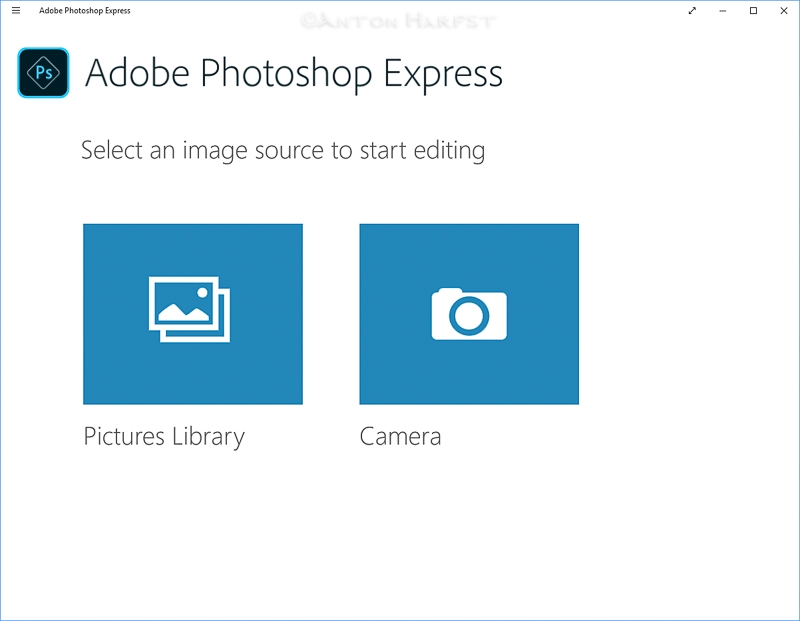Click the large Adobe Photoshop Express heading
Screen dimensions: 800x621
click(293, 74)
